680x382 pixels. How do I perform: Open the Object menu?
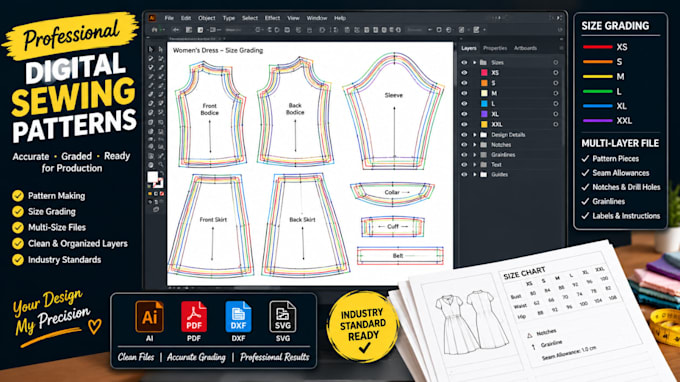pos(206,18)
